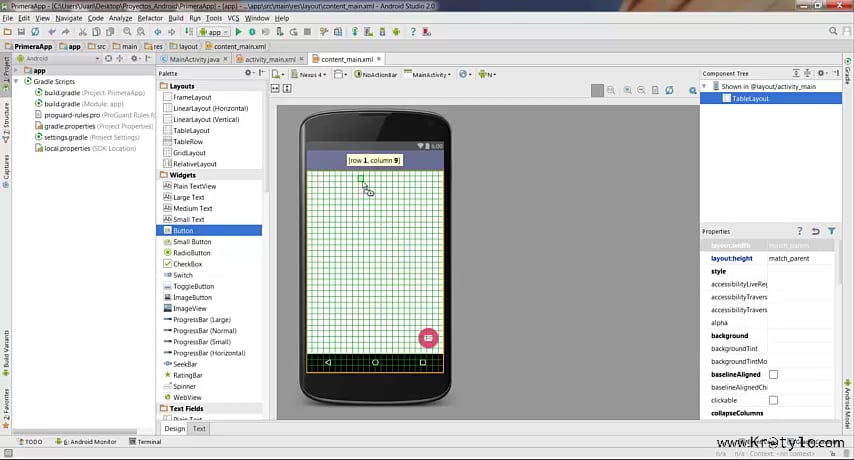854x460 pixels.
Task: Open the Nexus 4 device dropdown
Action: point(309,75)
